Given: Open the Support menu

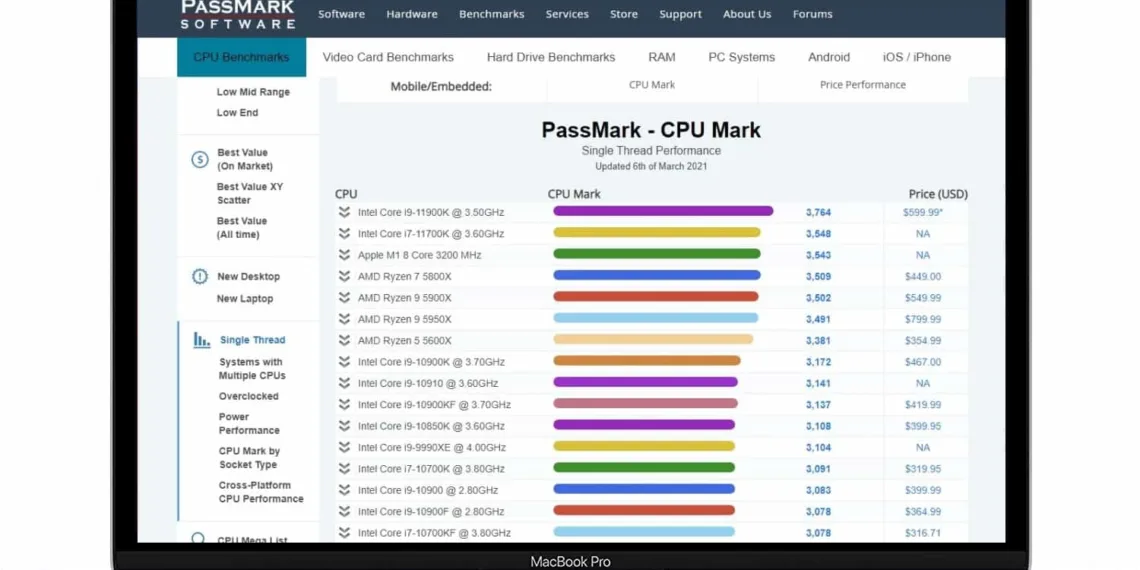Looking at the screenshot, I should (681, 14).
